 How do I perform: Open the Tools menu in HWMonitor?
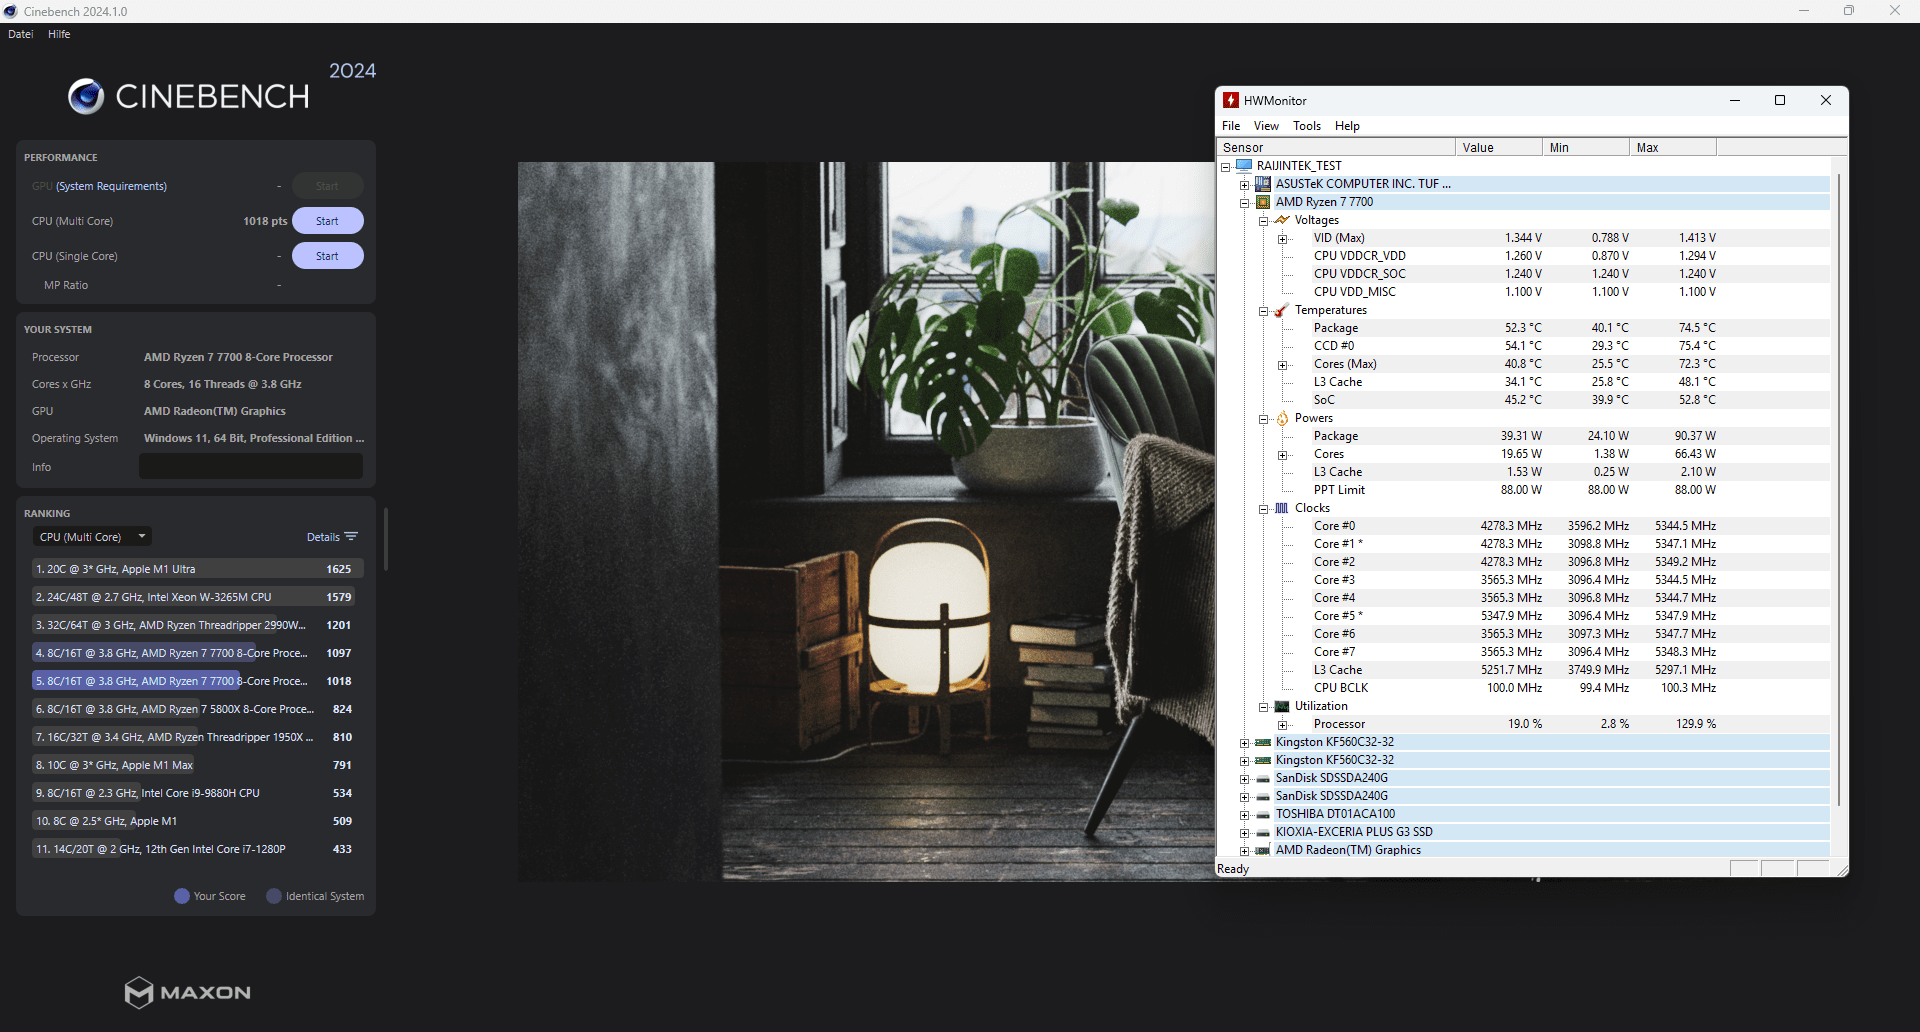point(1307,126)
